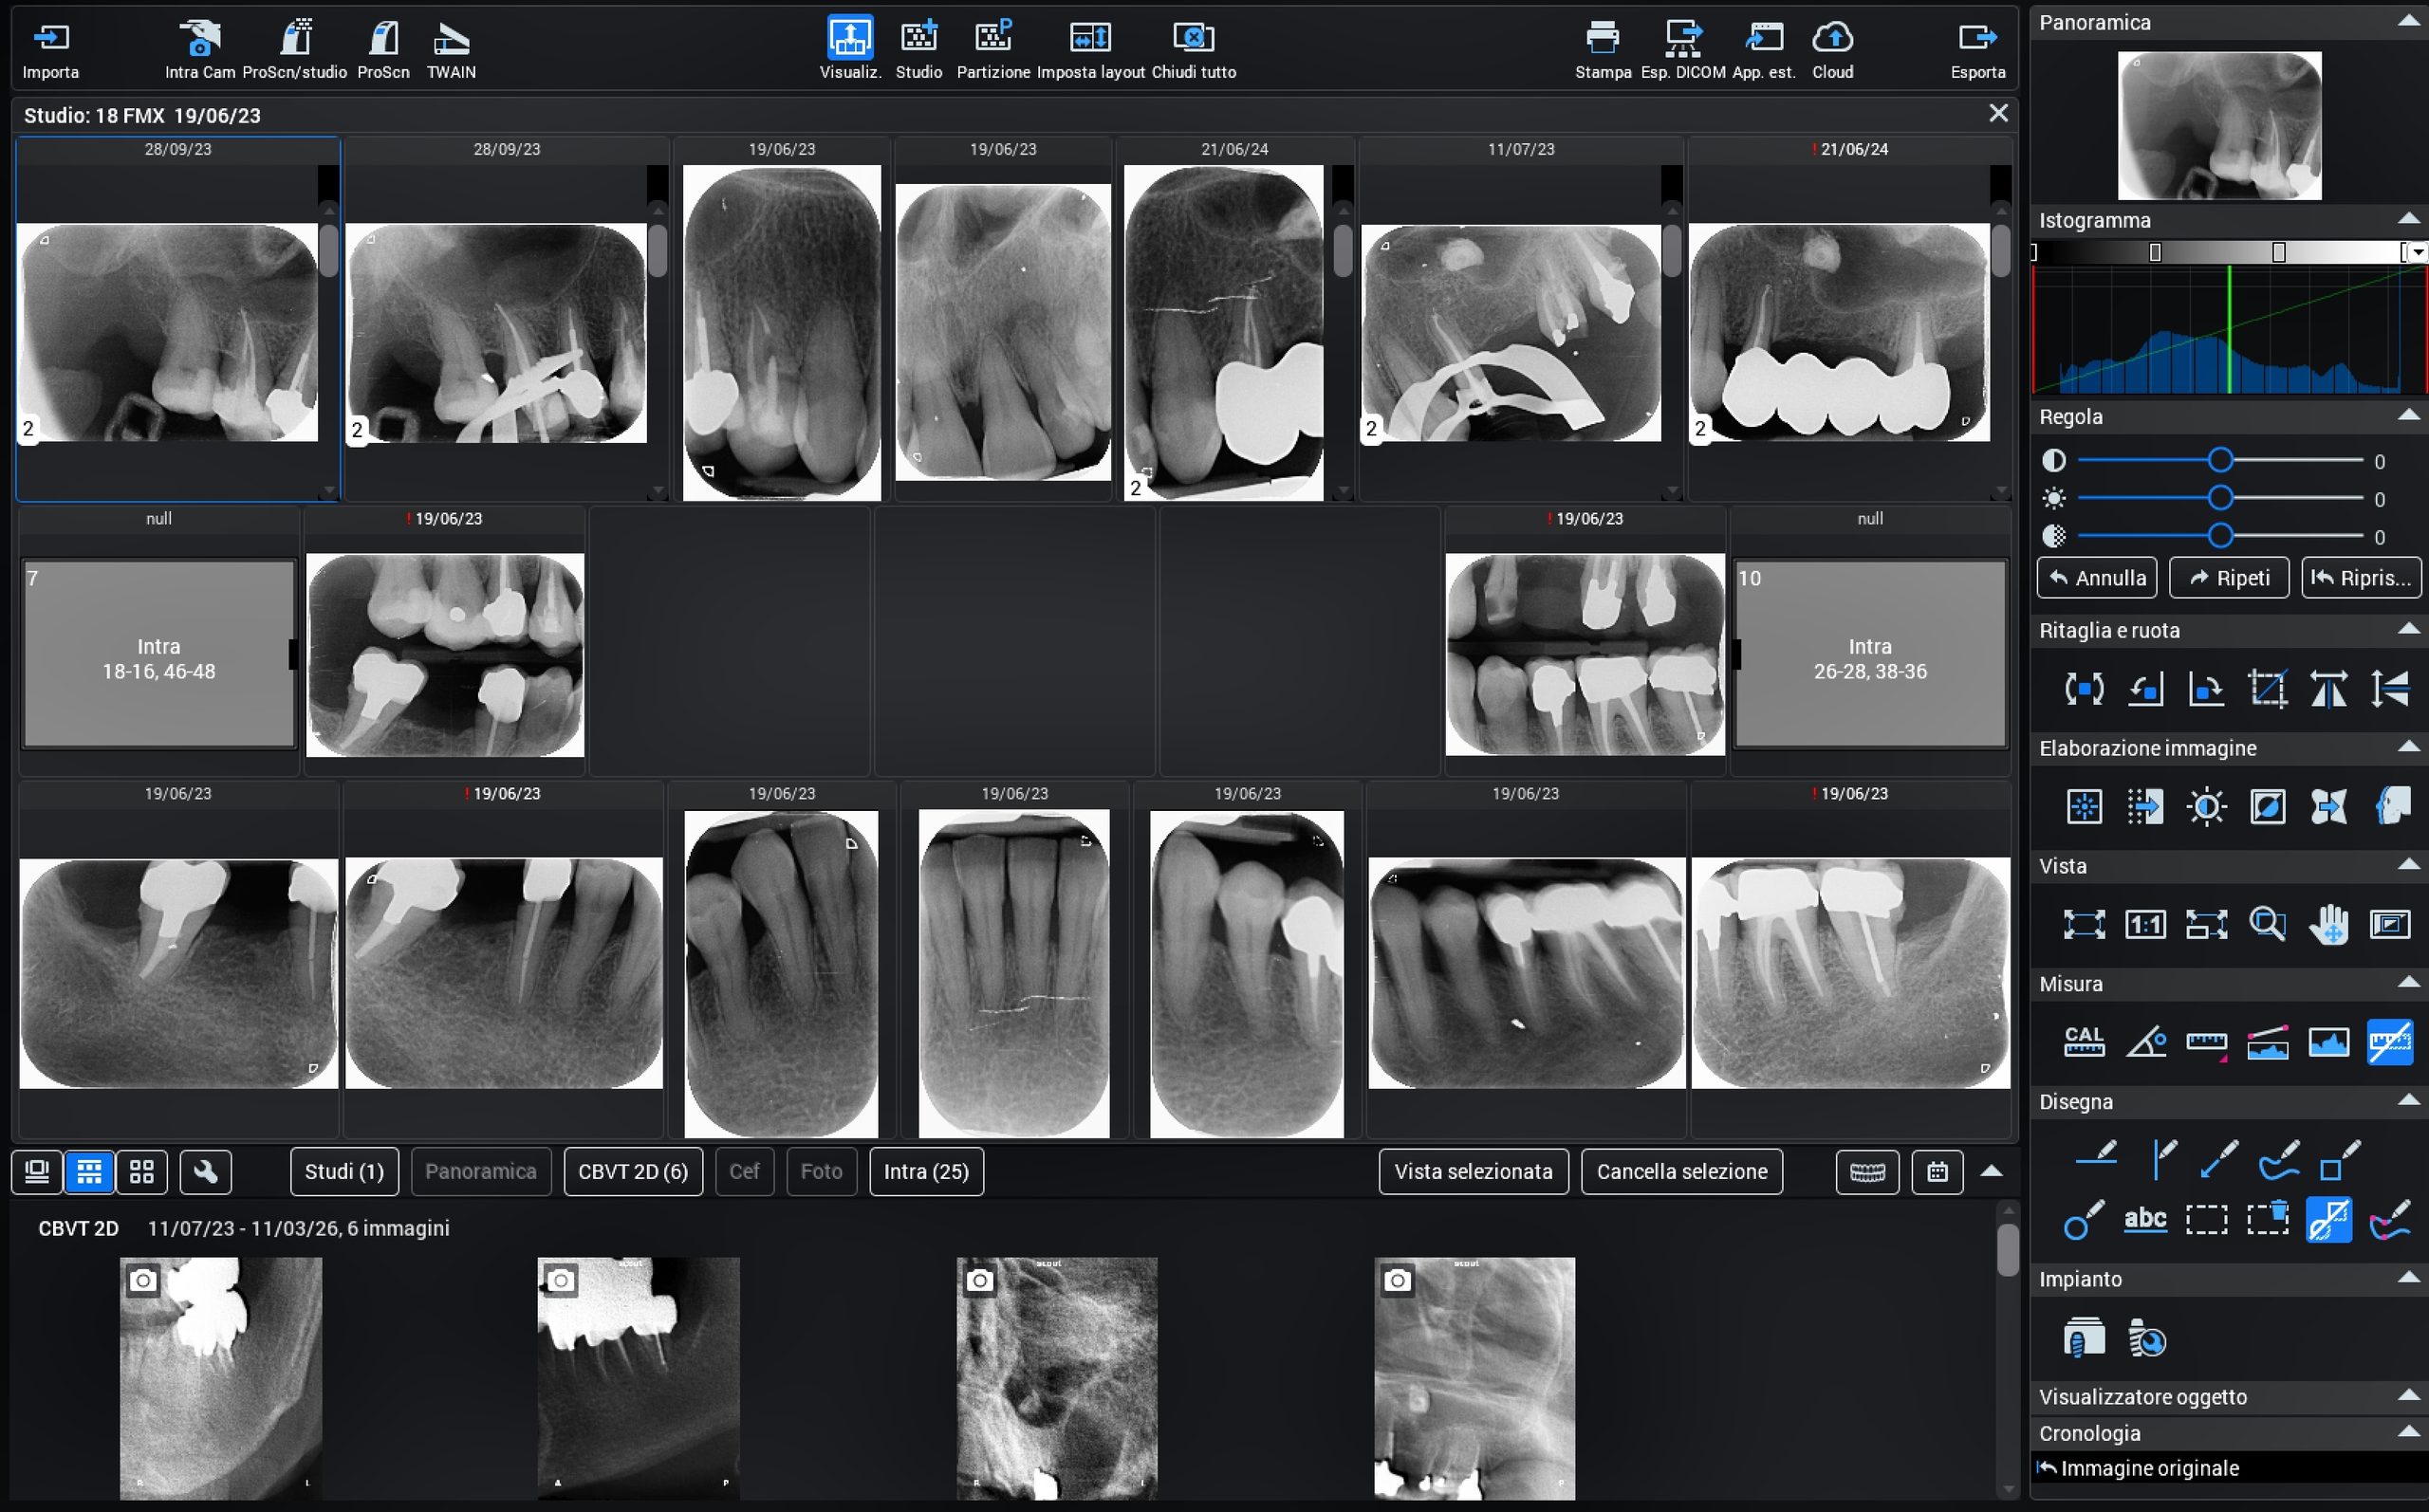
Task: Collapse the thumbnail browser with the up arrow
Action: pos(1991,1171)
